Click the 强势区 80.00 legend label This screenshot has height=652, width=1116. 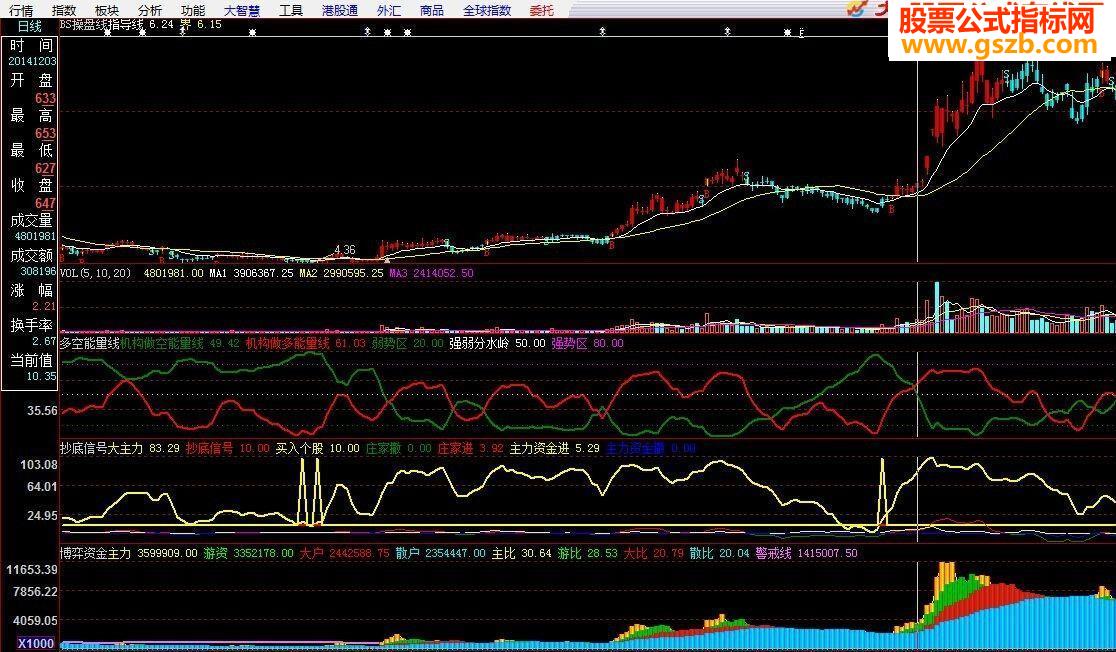(x=587, y=343)
